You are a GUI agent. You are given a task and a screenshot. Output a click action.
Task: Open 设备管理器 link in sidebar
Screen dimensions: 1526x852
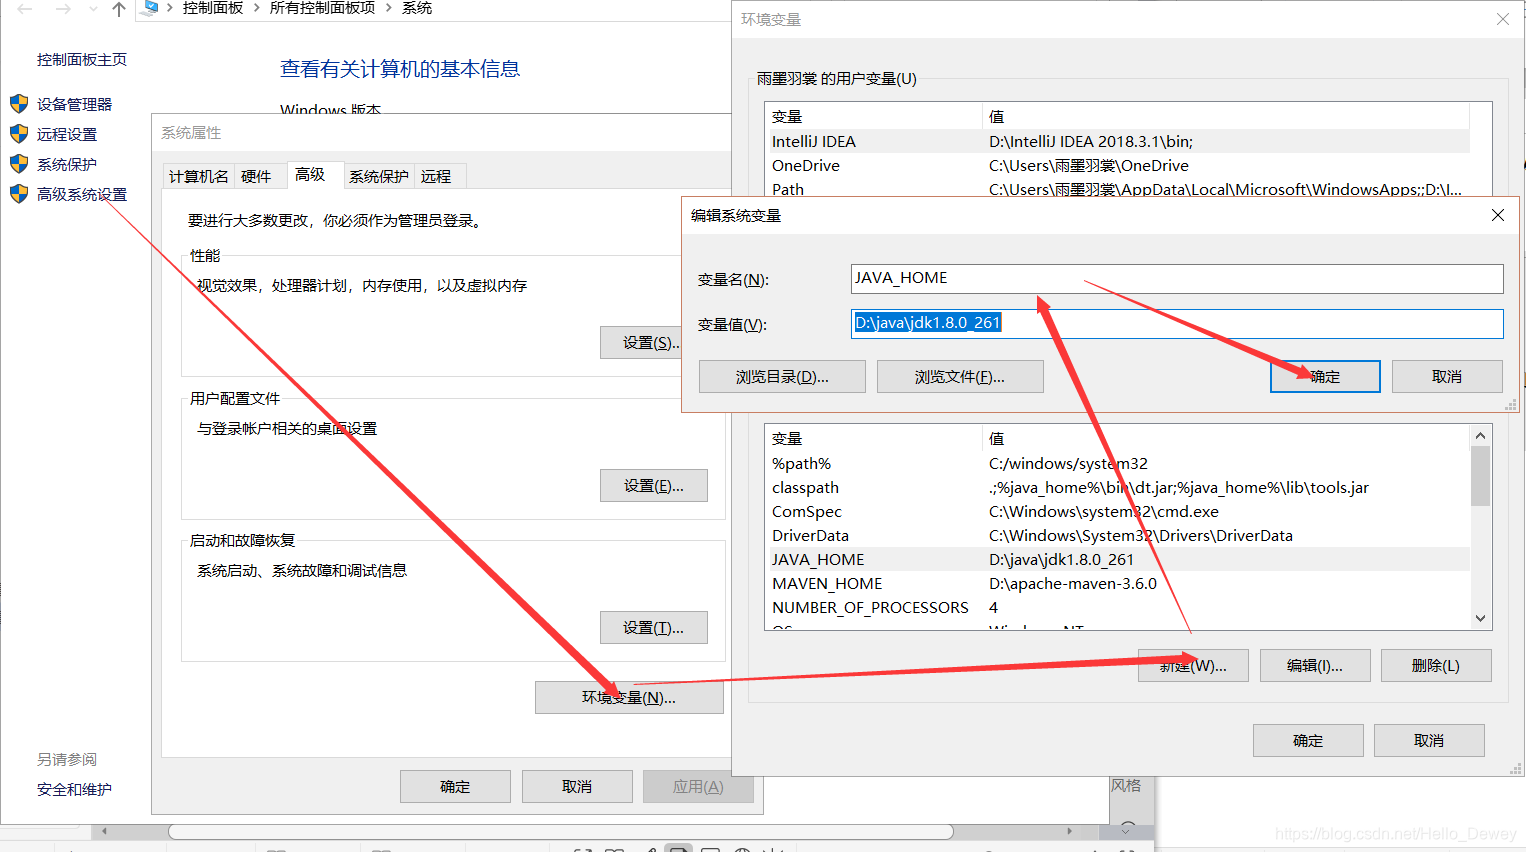[x=74, y=104]
